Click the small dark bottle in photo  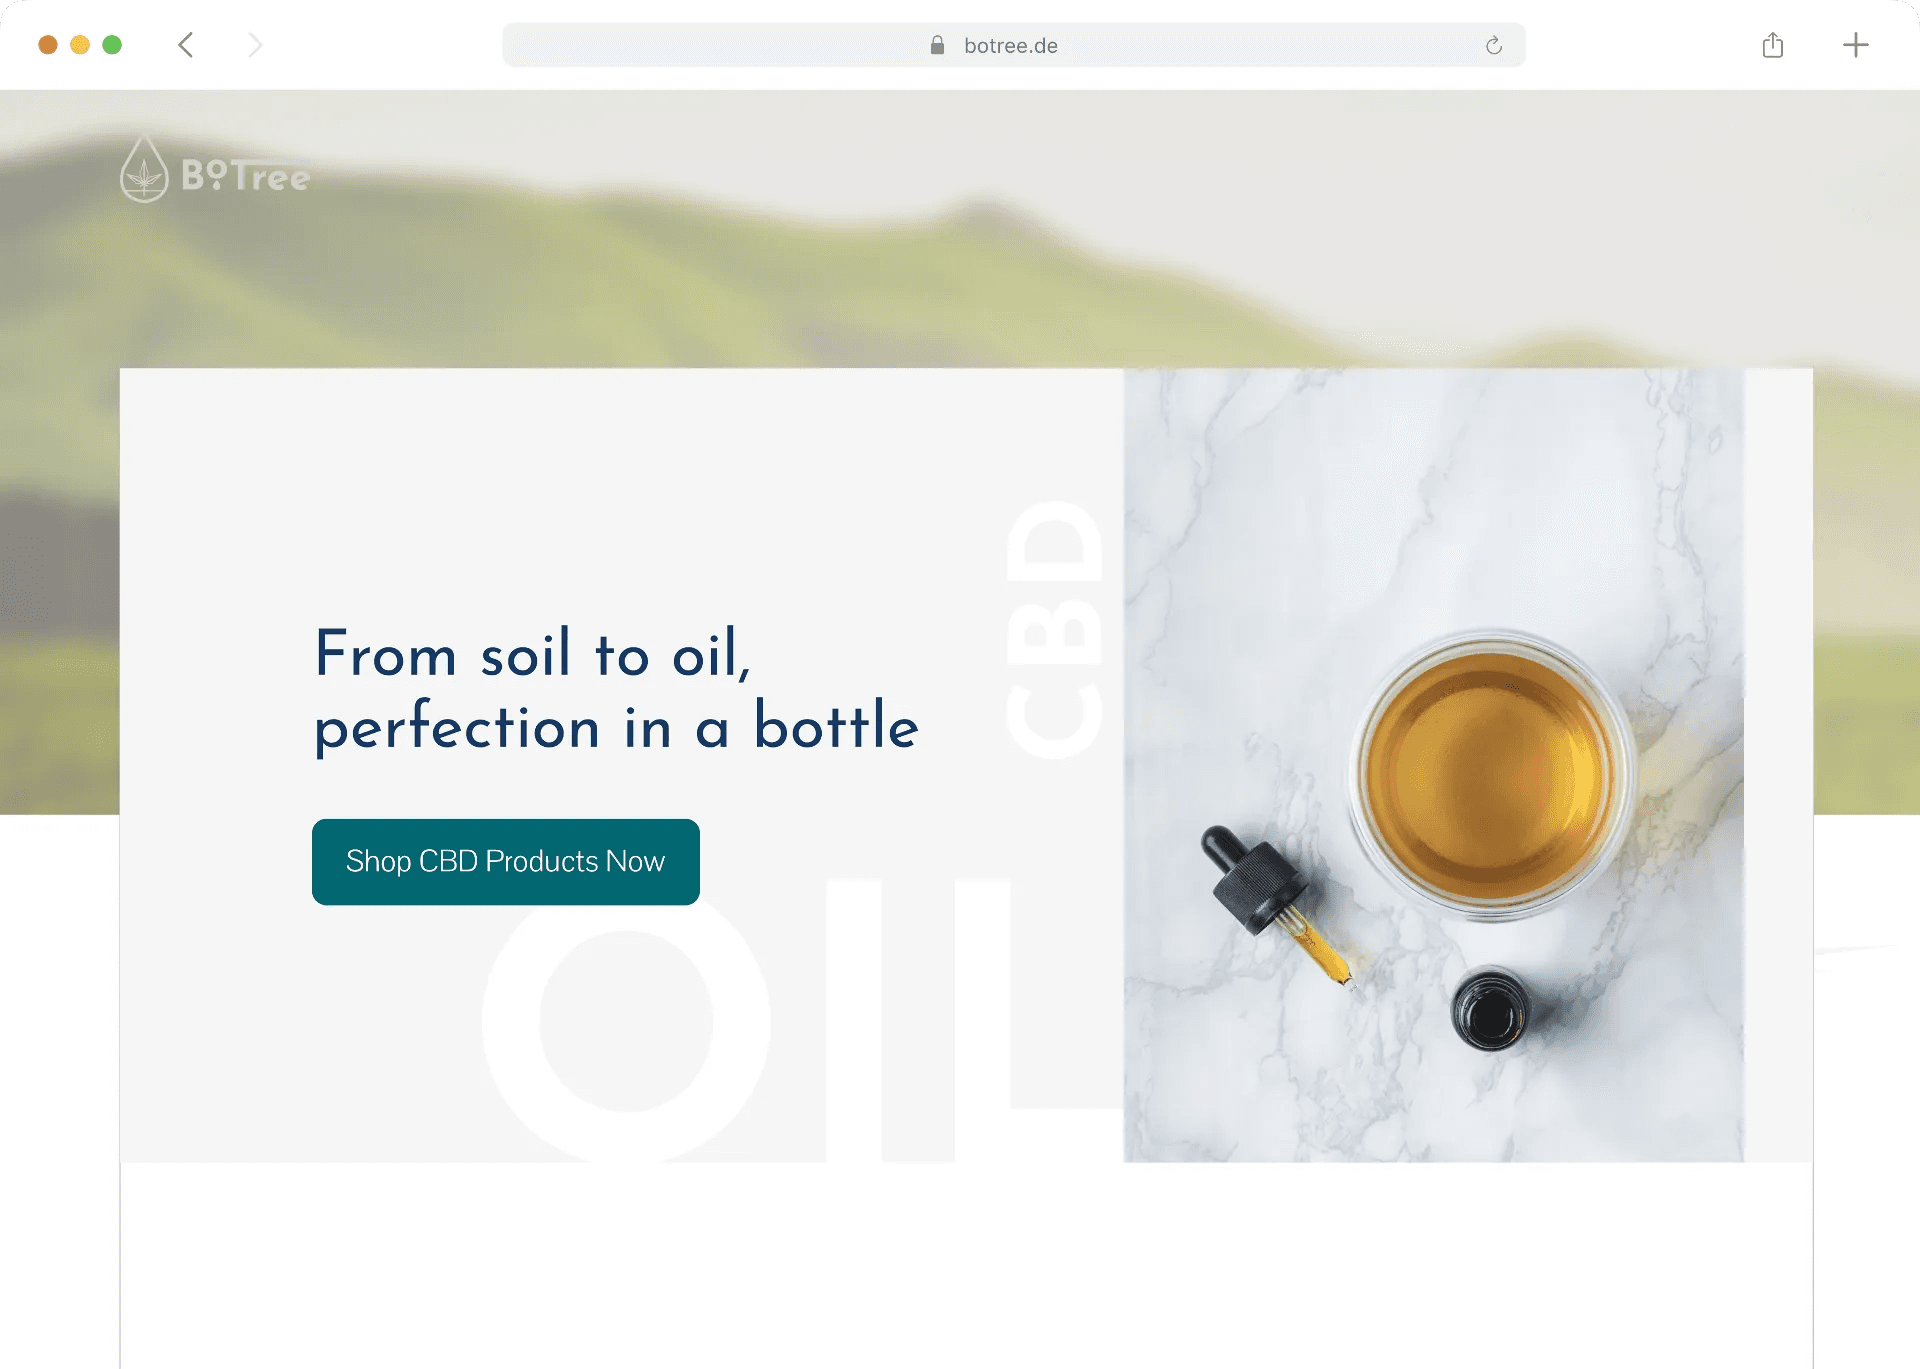[1491, 1010]
